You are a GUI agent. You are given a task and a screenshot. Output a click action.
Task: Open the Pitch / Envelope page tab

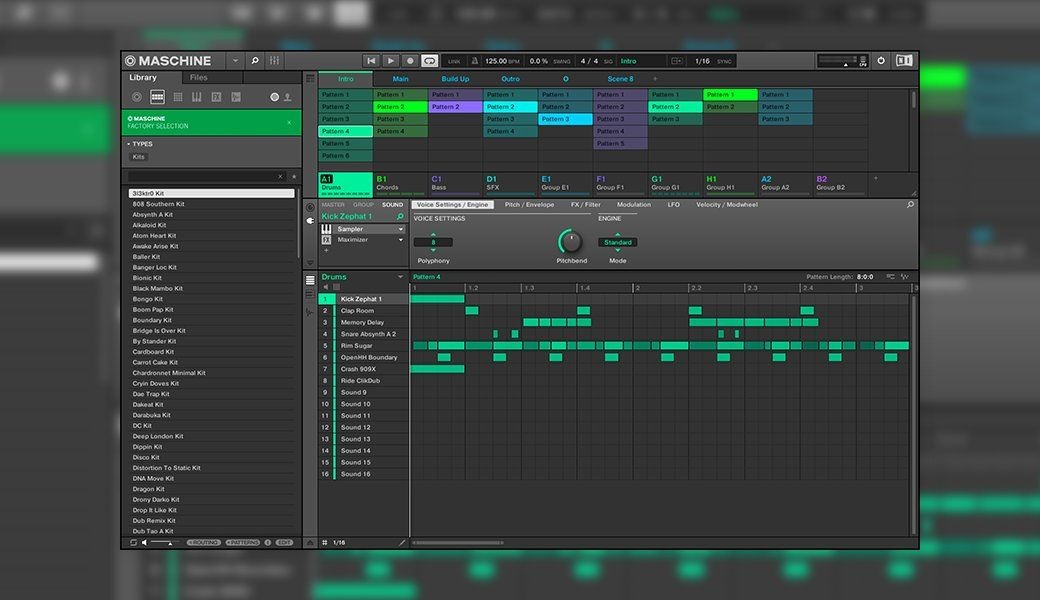coord(529,205)
